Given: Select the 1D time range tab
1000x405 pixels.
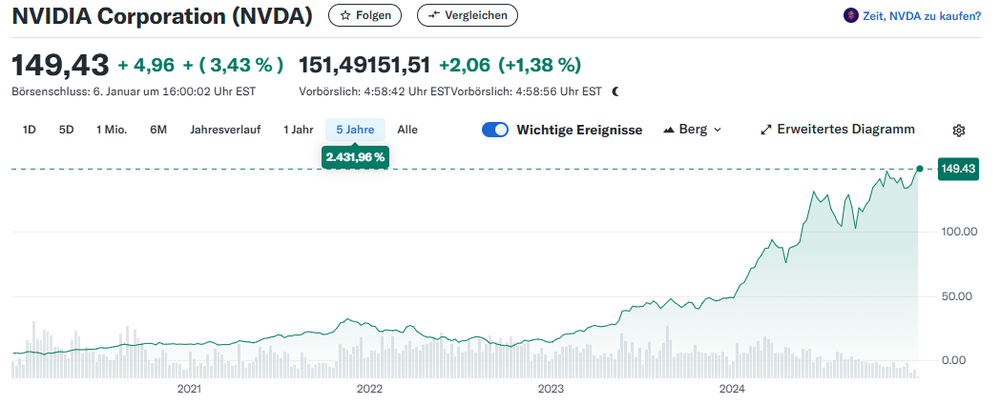Looking at the screenshot, I should coord(29,129).
